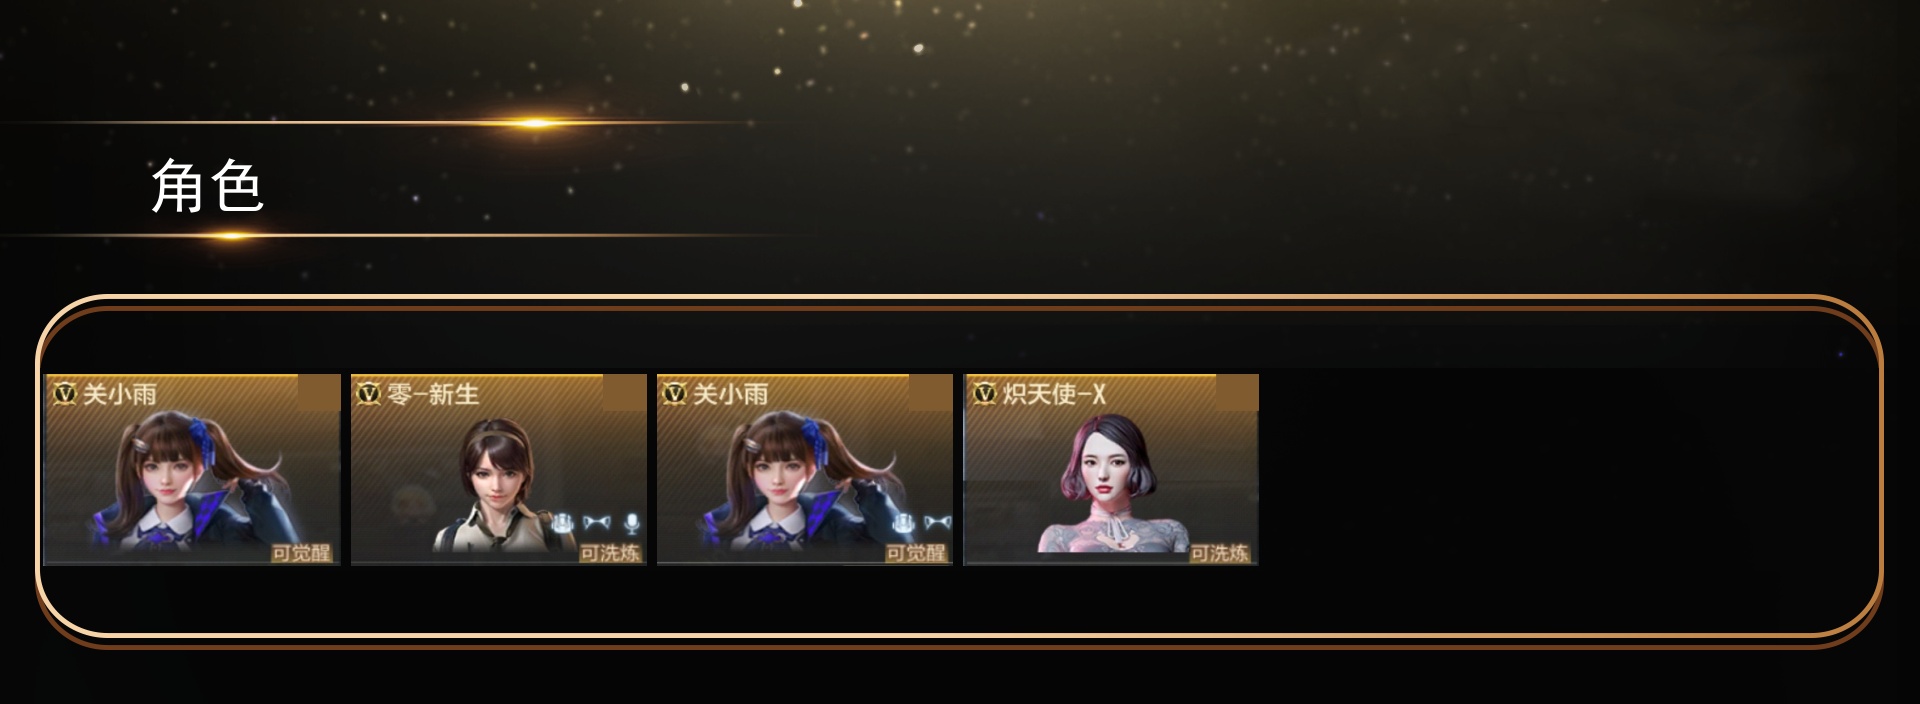Select the first 关小雨 character portrait
Screen dimensions: 1920x704
point(192,470)
